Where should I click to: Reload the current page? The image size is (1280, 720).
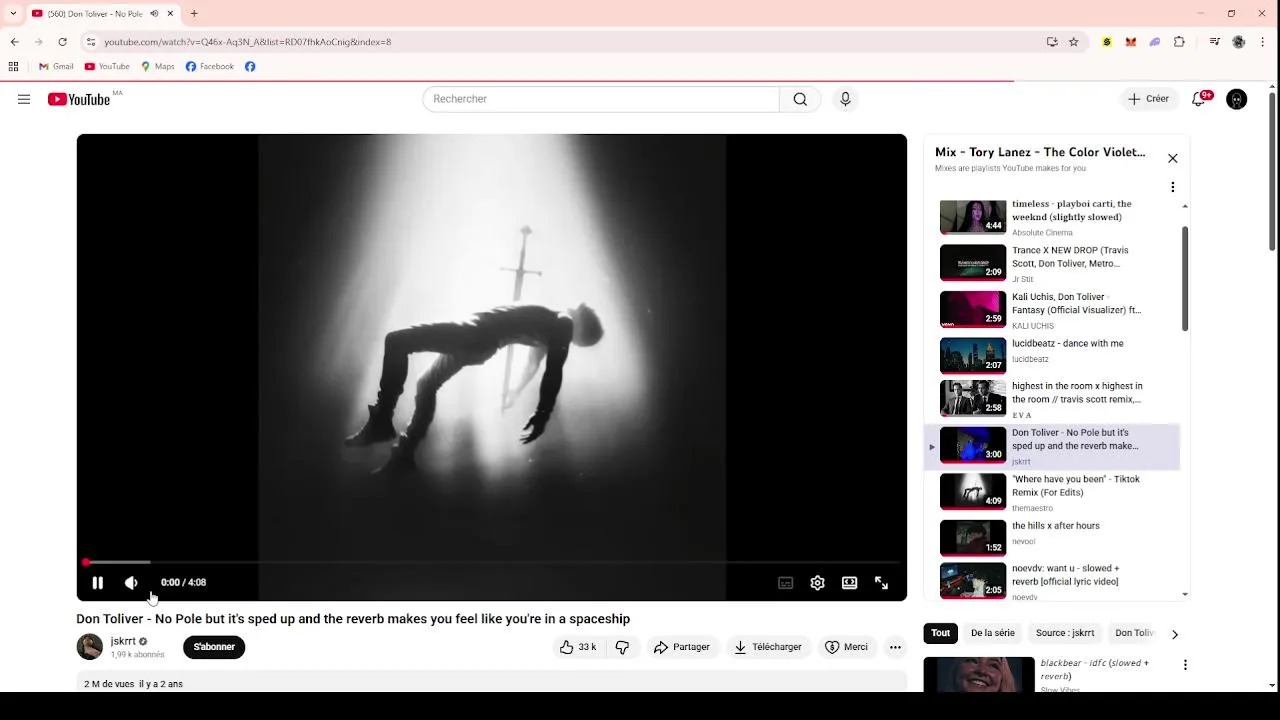tap(62, 42)
